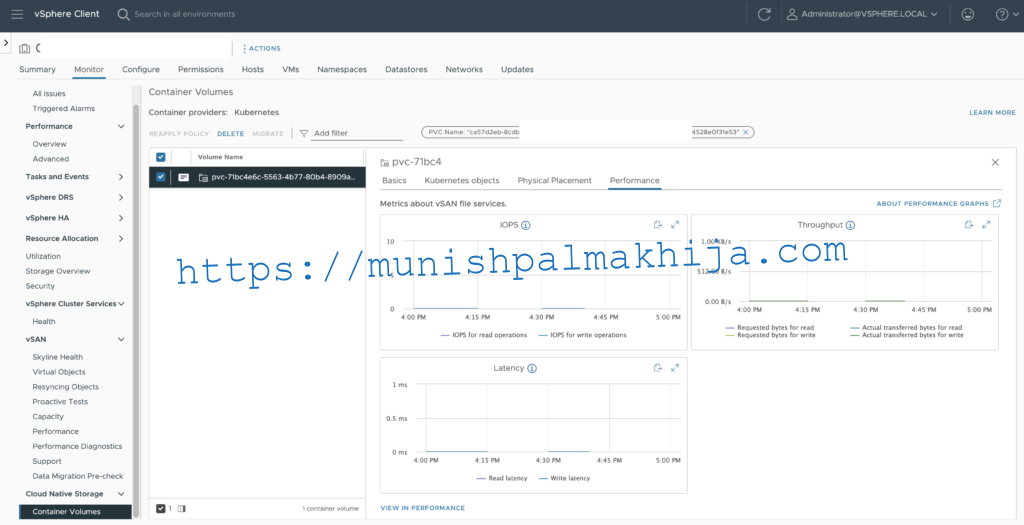The height and width of the screenshot is (525, 1024).
Task: Click the Volume Name column header
Action: [x=220, y=157]
